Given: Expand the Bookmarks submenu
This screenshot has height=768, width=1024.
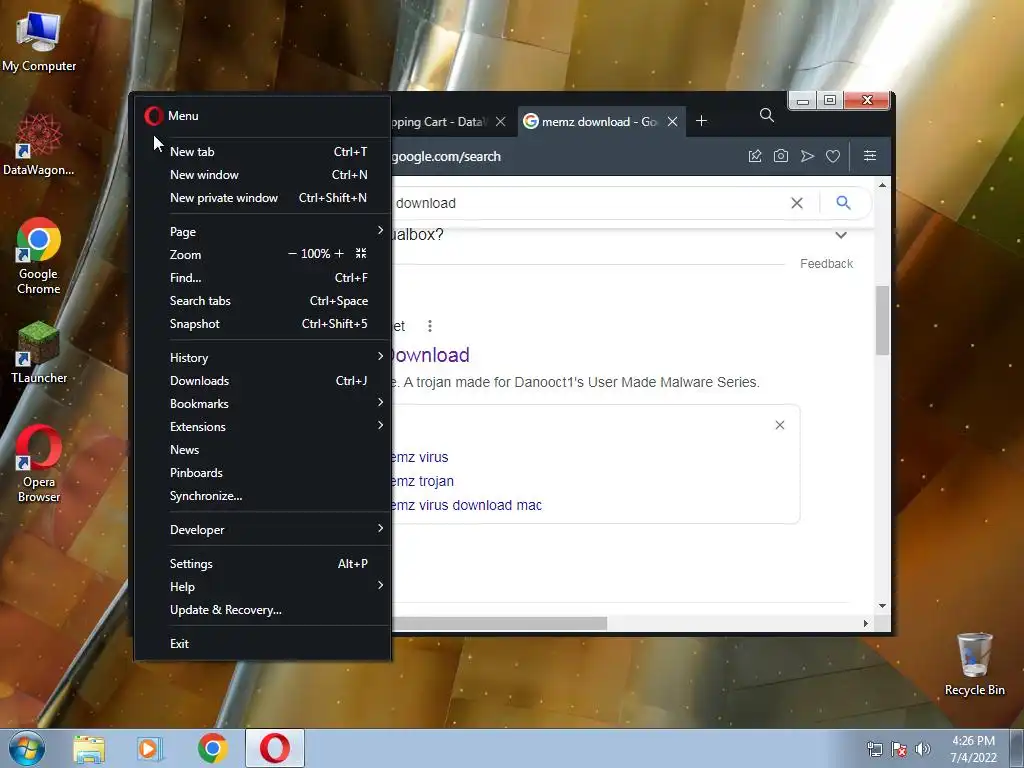Looking at the screenshot, I should [x=263, y=404].
